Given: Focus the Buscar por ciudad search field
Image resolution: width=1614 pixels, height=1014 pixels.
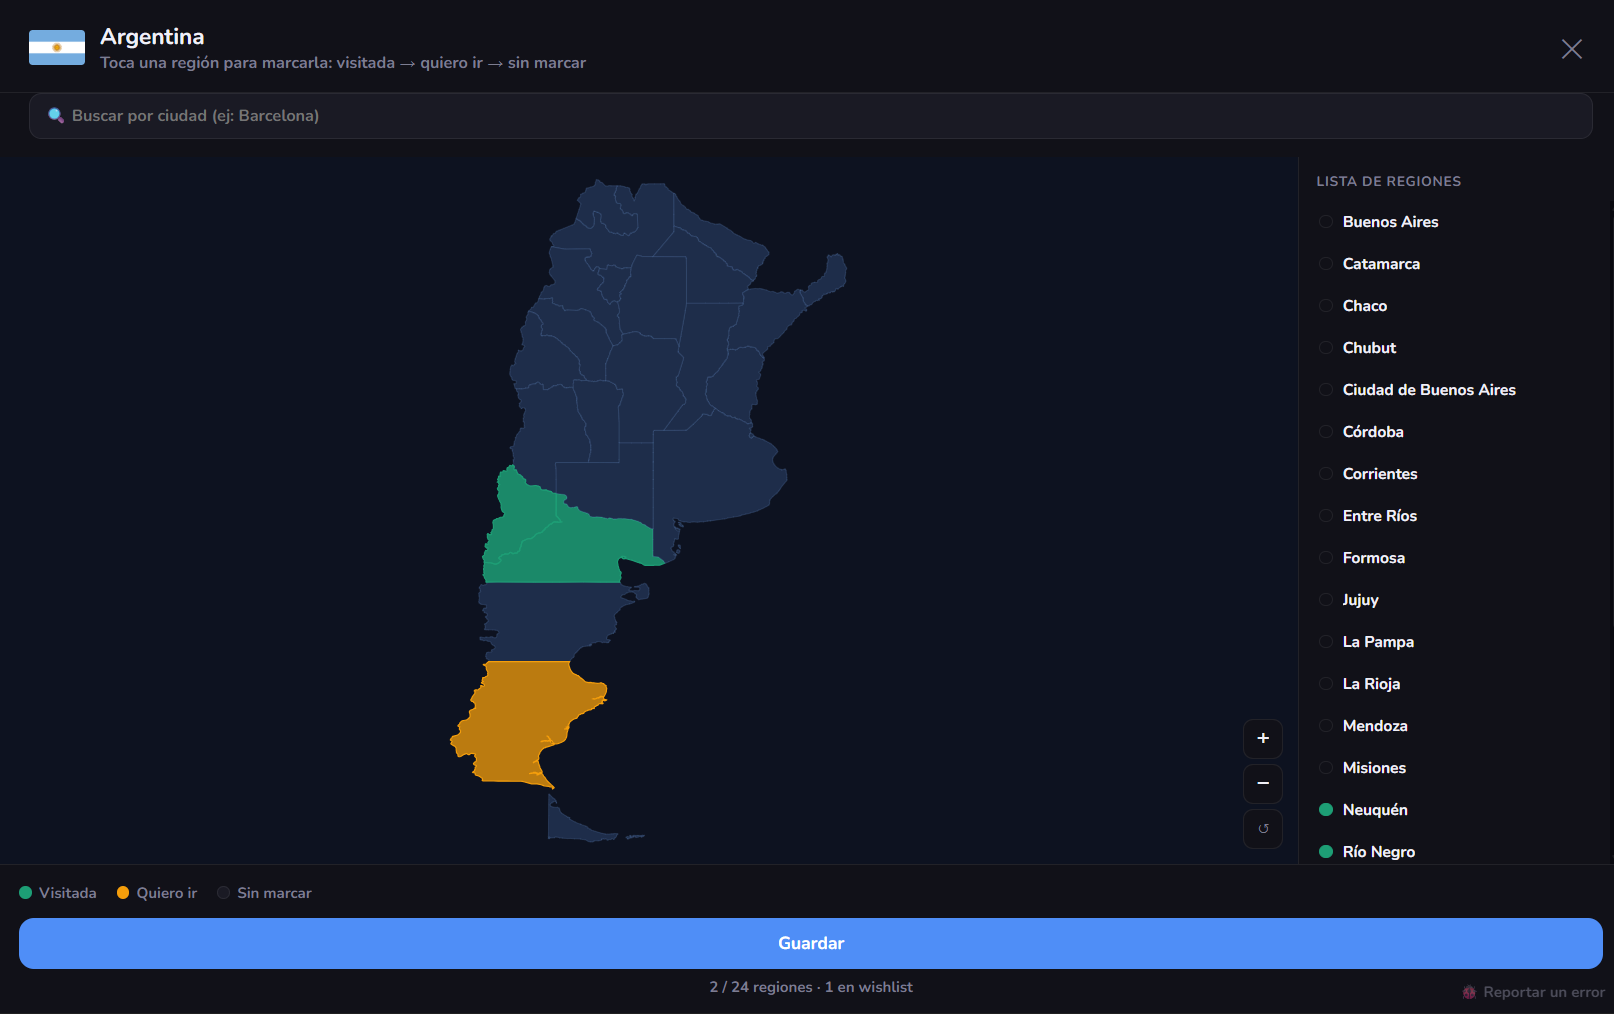Looking at the screenshot, I should [x=811, y=116].
